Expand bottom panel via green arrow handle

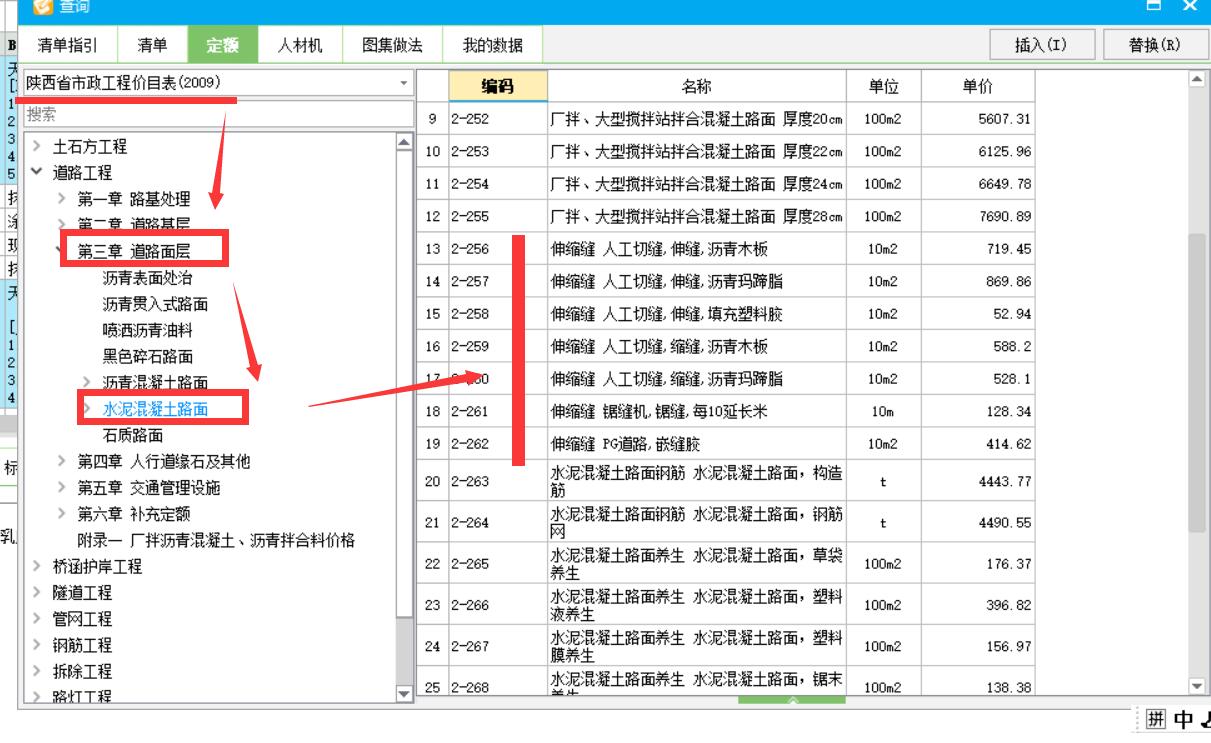[x=792, y=700]
